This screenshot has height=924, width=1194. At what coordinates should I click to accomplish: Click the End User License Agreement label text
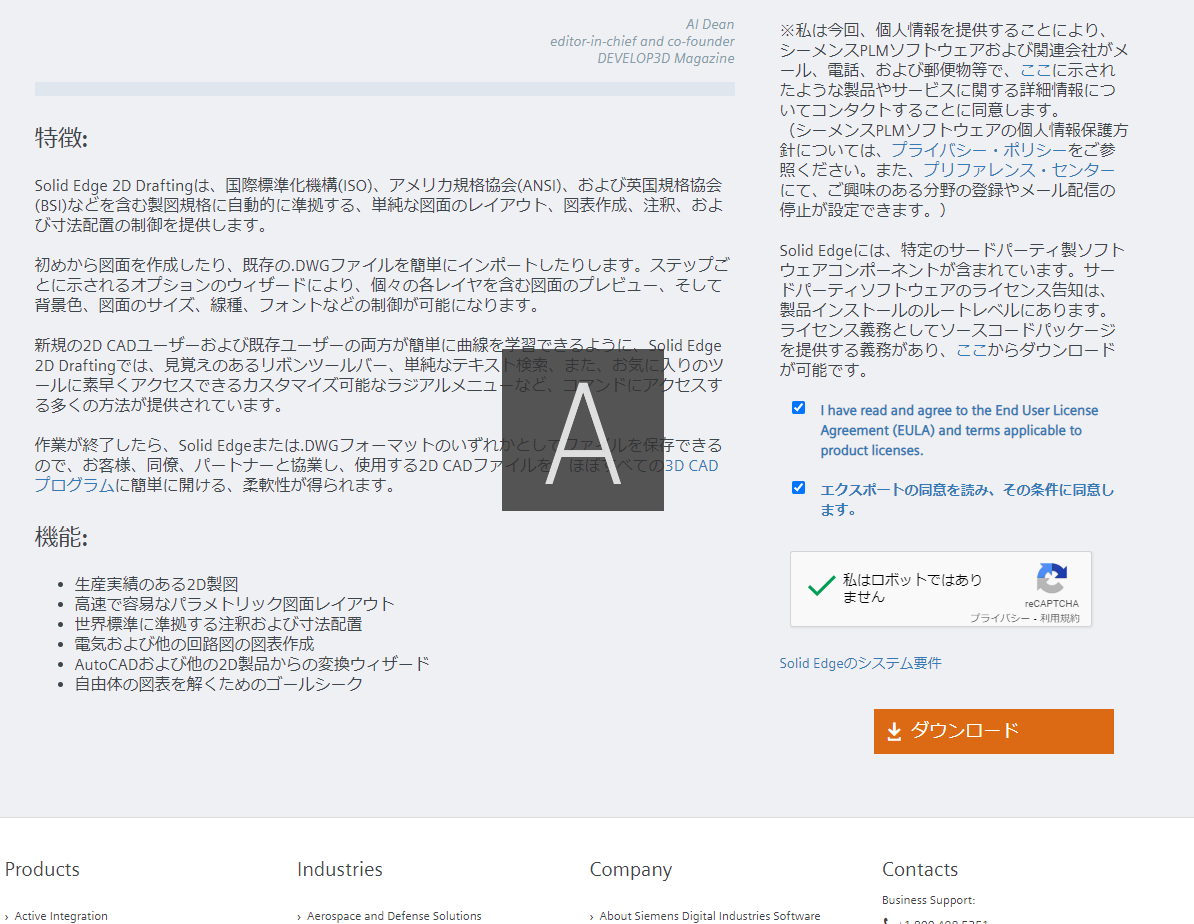[x=959, y=430]
